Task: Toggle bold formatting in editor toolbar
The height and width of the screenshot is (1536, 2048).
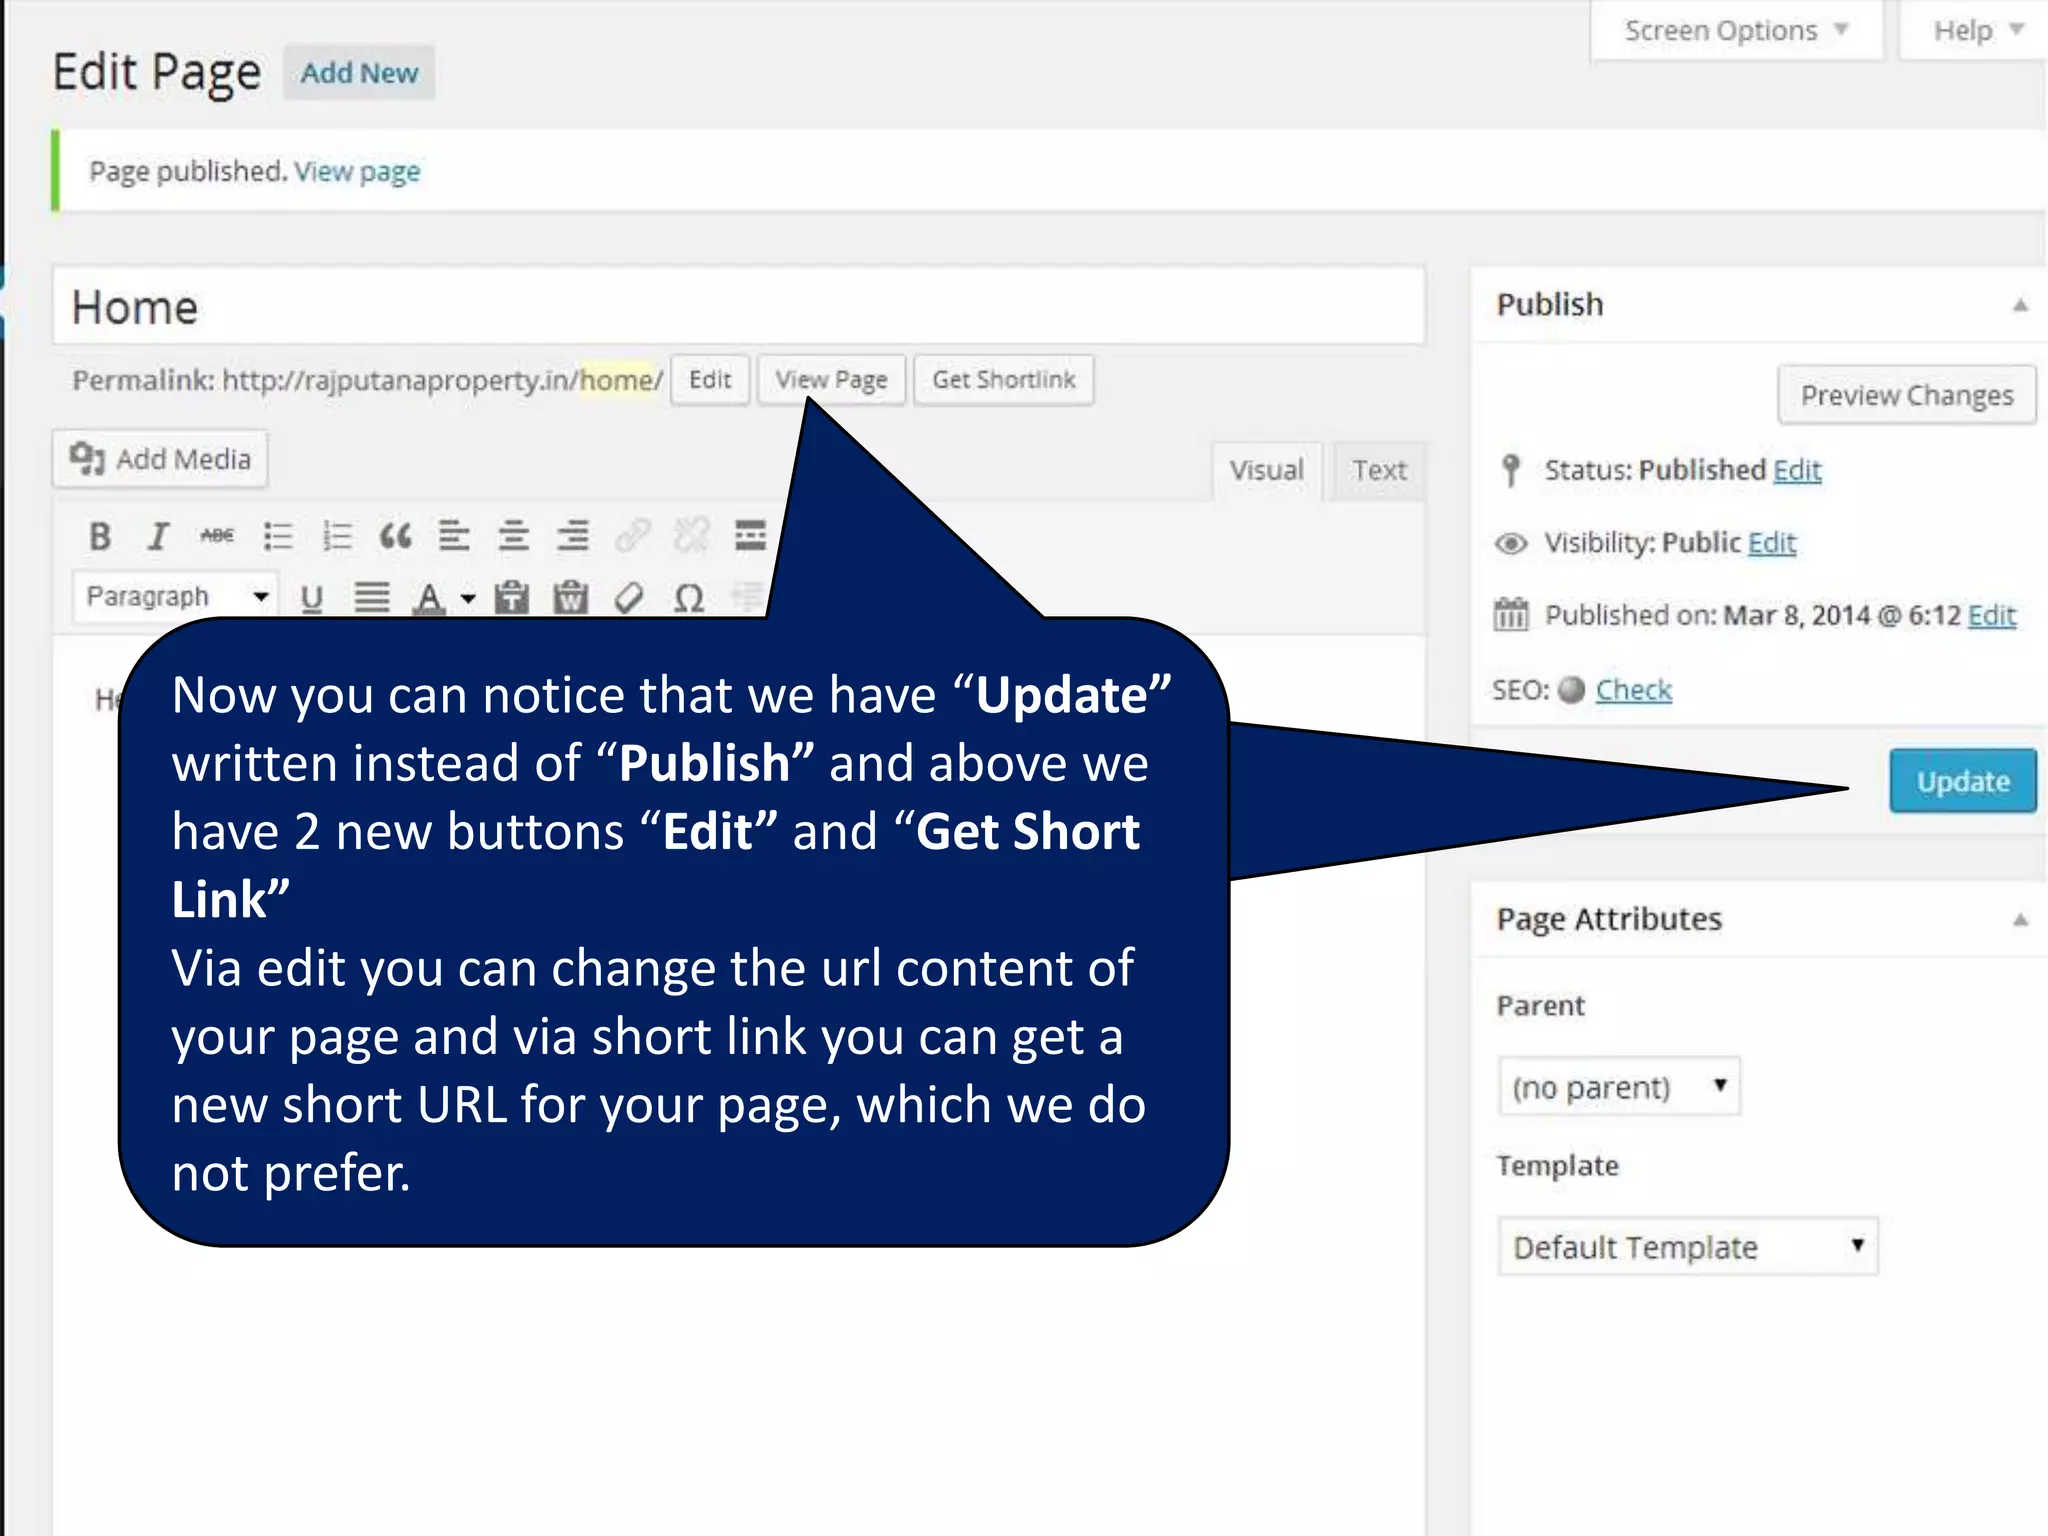Action: [x=100, y=537]
